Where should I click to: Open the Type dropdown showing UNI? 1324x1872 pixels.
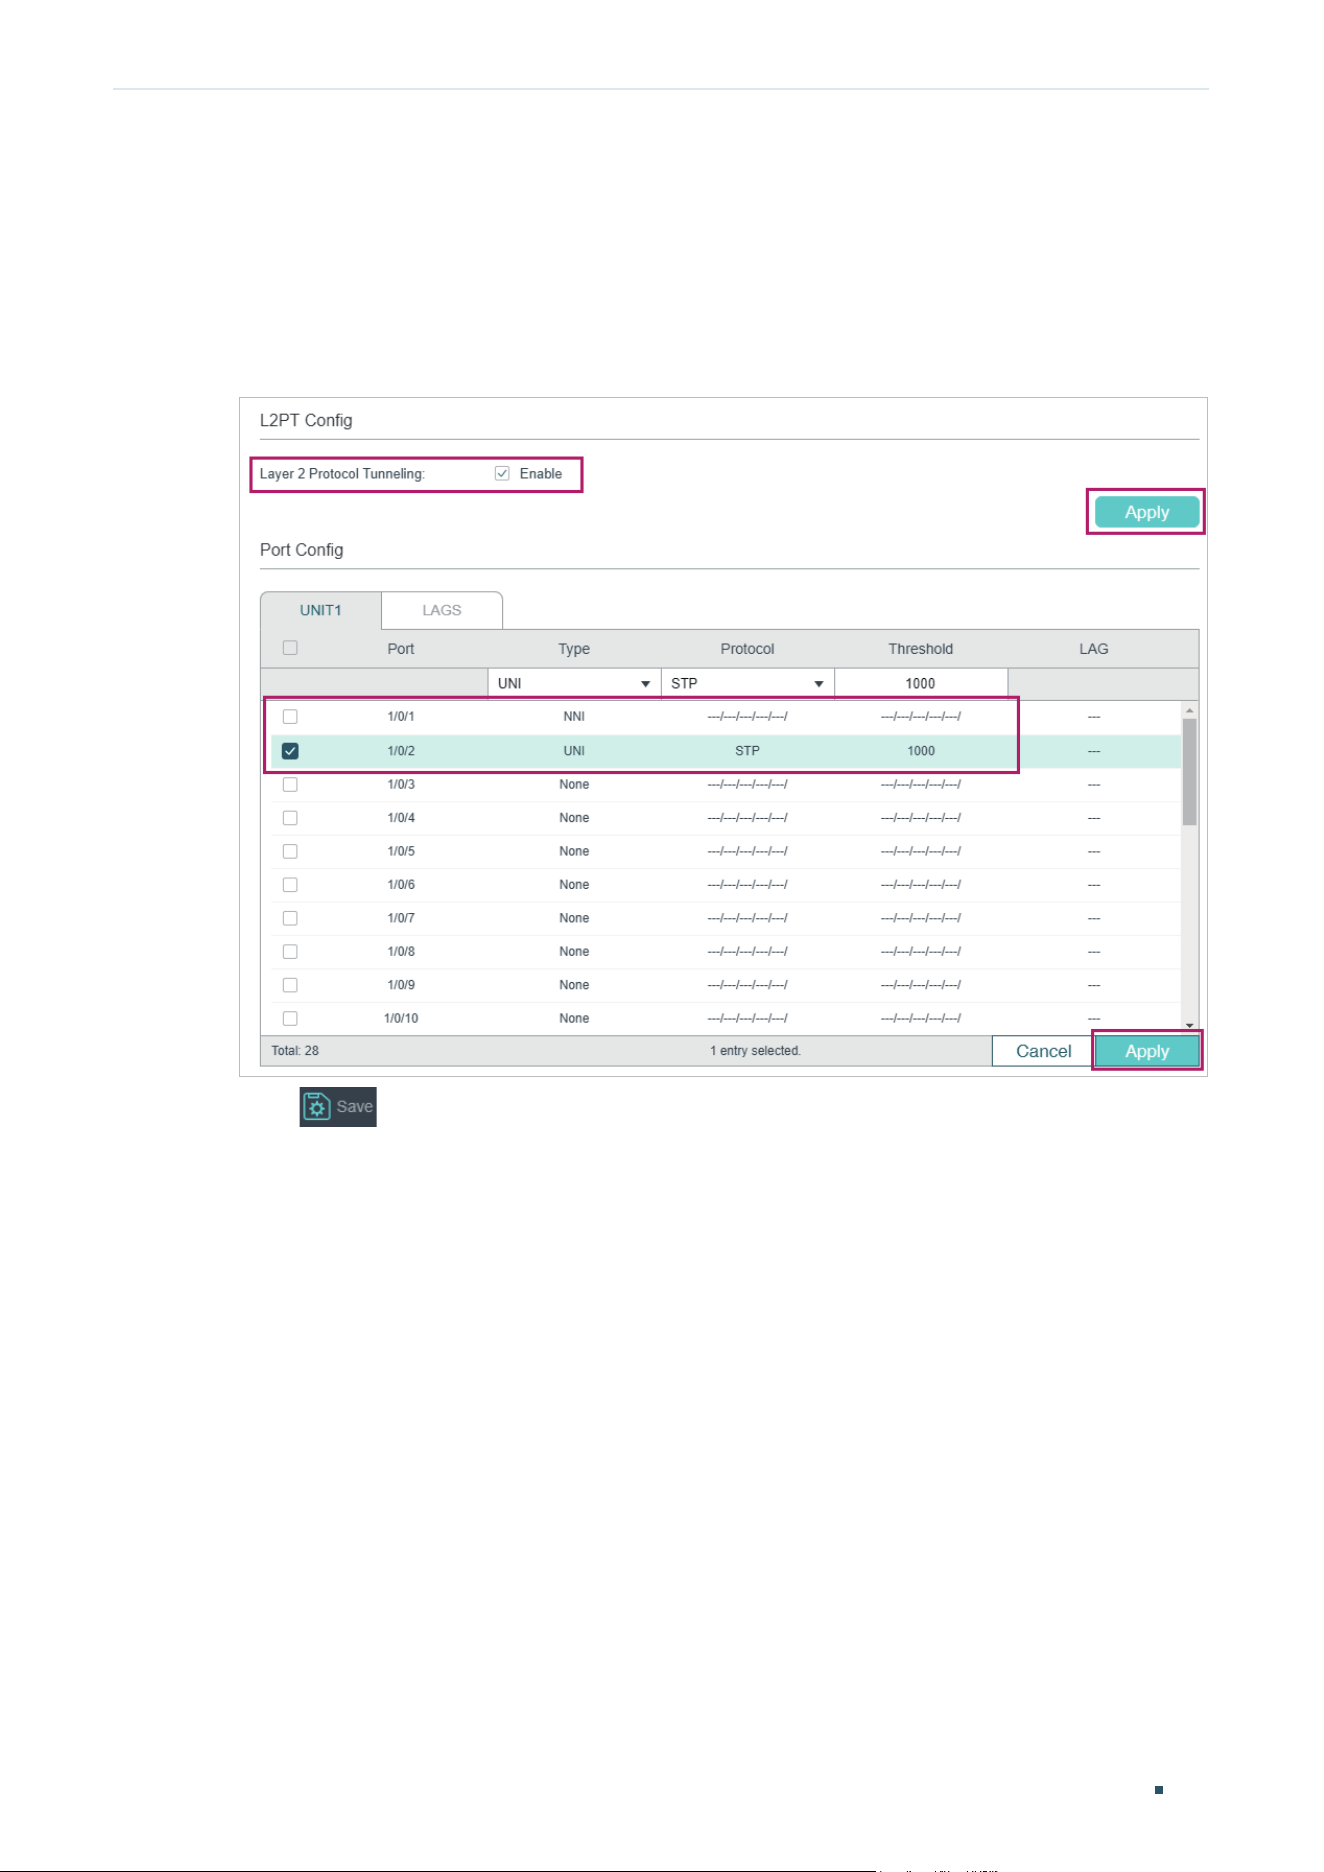[x=574, y=683]
